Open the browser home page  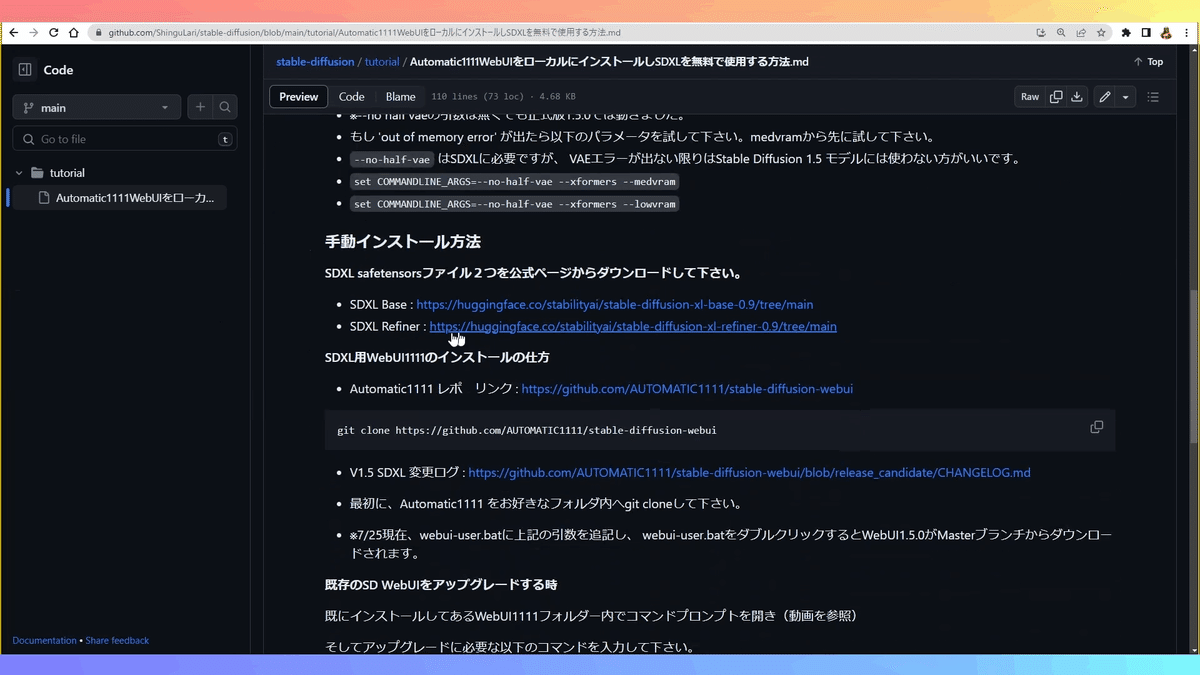tap(74, 32)
